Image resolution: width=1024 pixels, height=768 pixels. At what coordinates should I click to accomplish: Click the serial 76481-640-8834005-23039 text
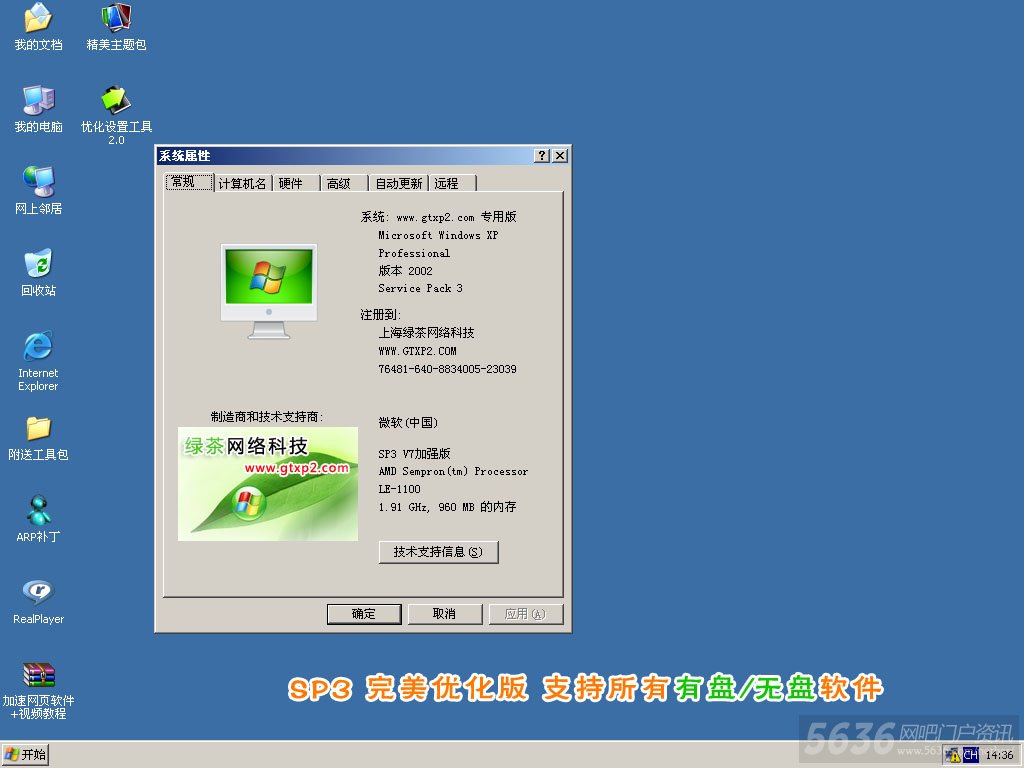pyautogui.click(x=447, y=369)
